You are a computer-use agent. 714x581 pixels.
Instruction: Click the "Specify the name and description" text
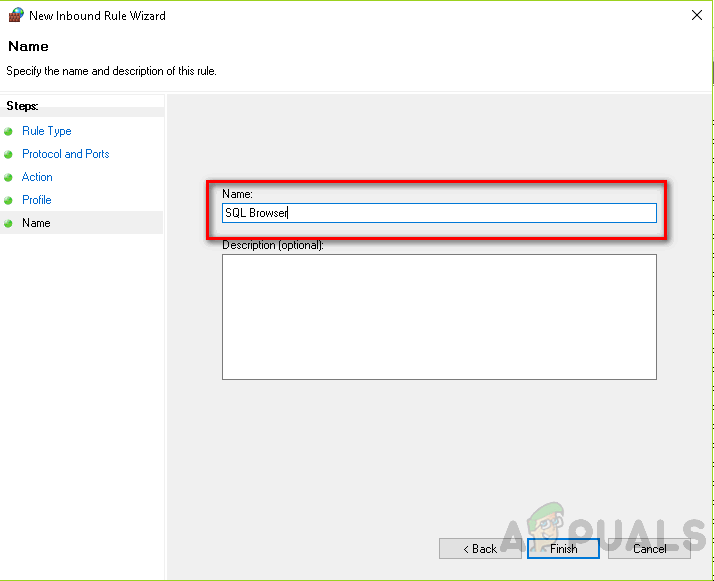point(111,71)
